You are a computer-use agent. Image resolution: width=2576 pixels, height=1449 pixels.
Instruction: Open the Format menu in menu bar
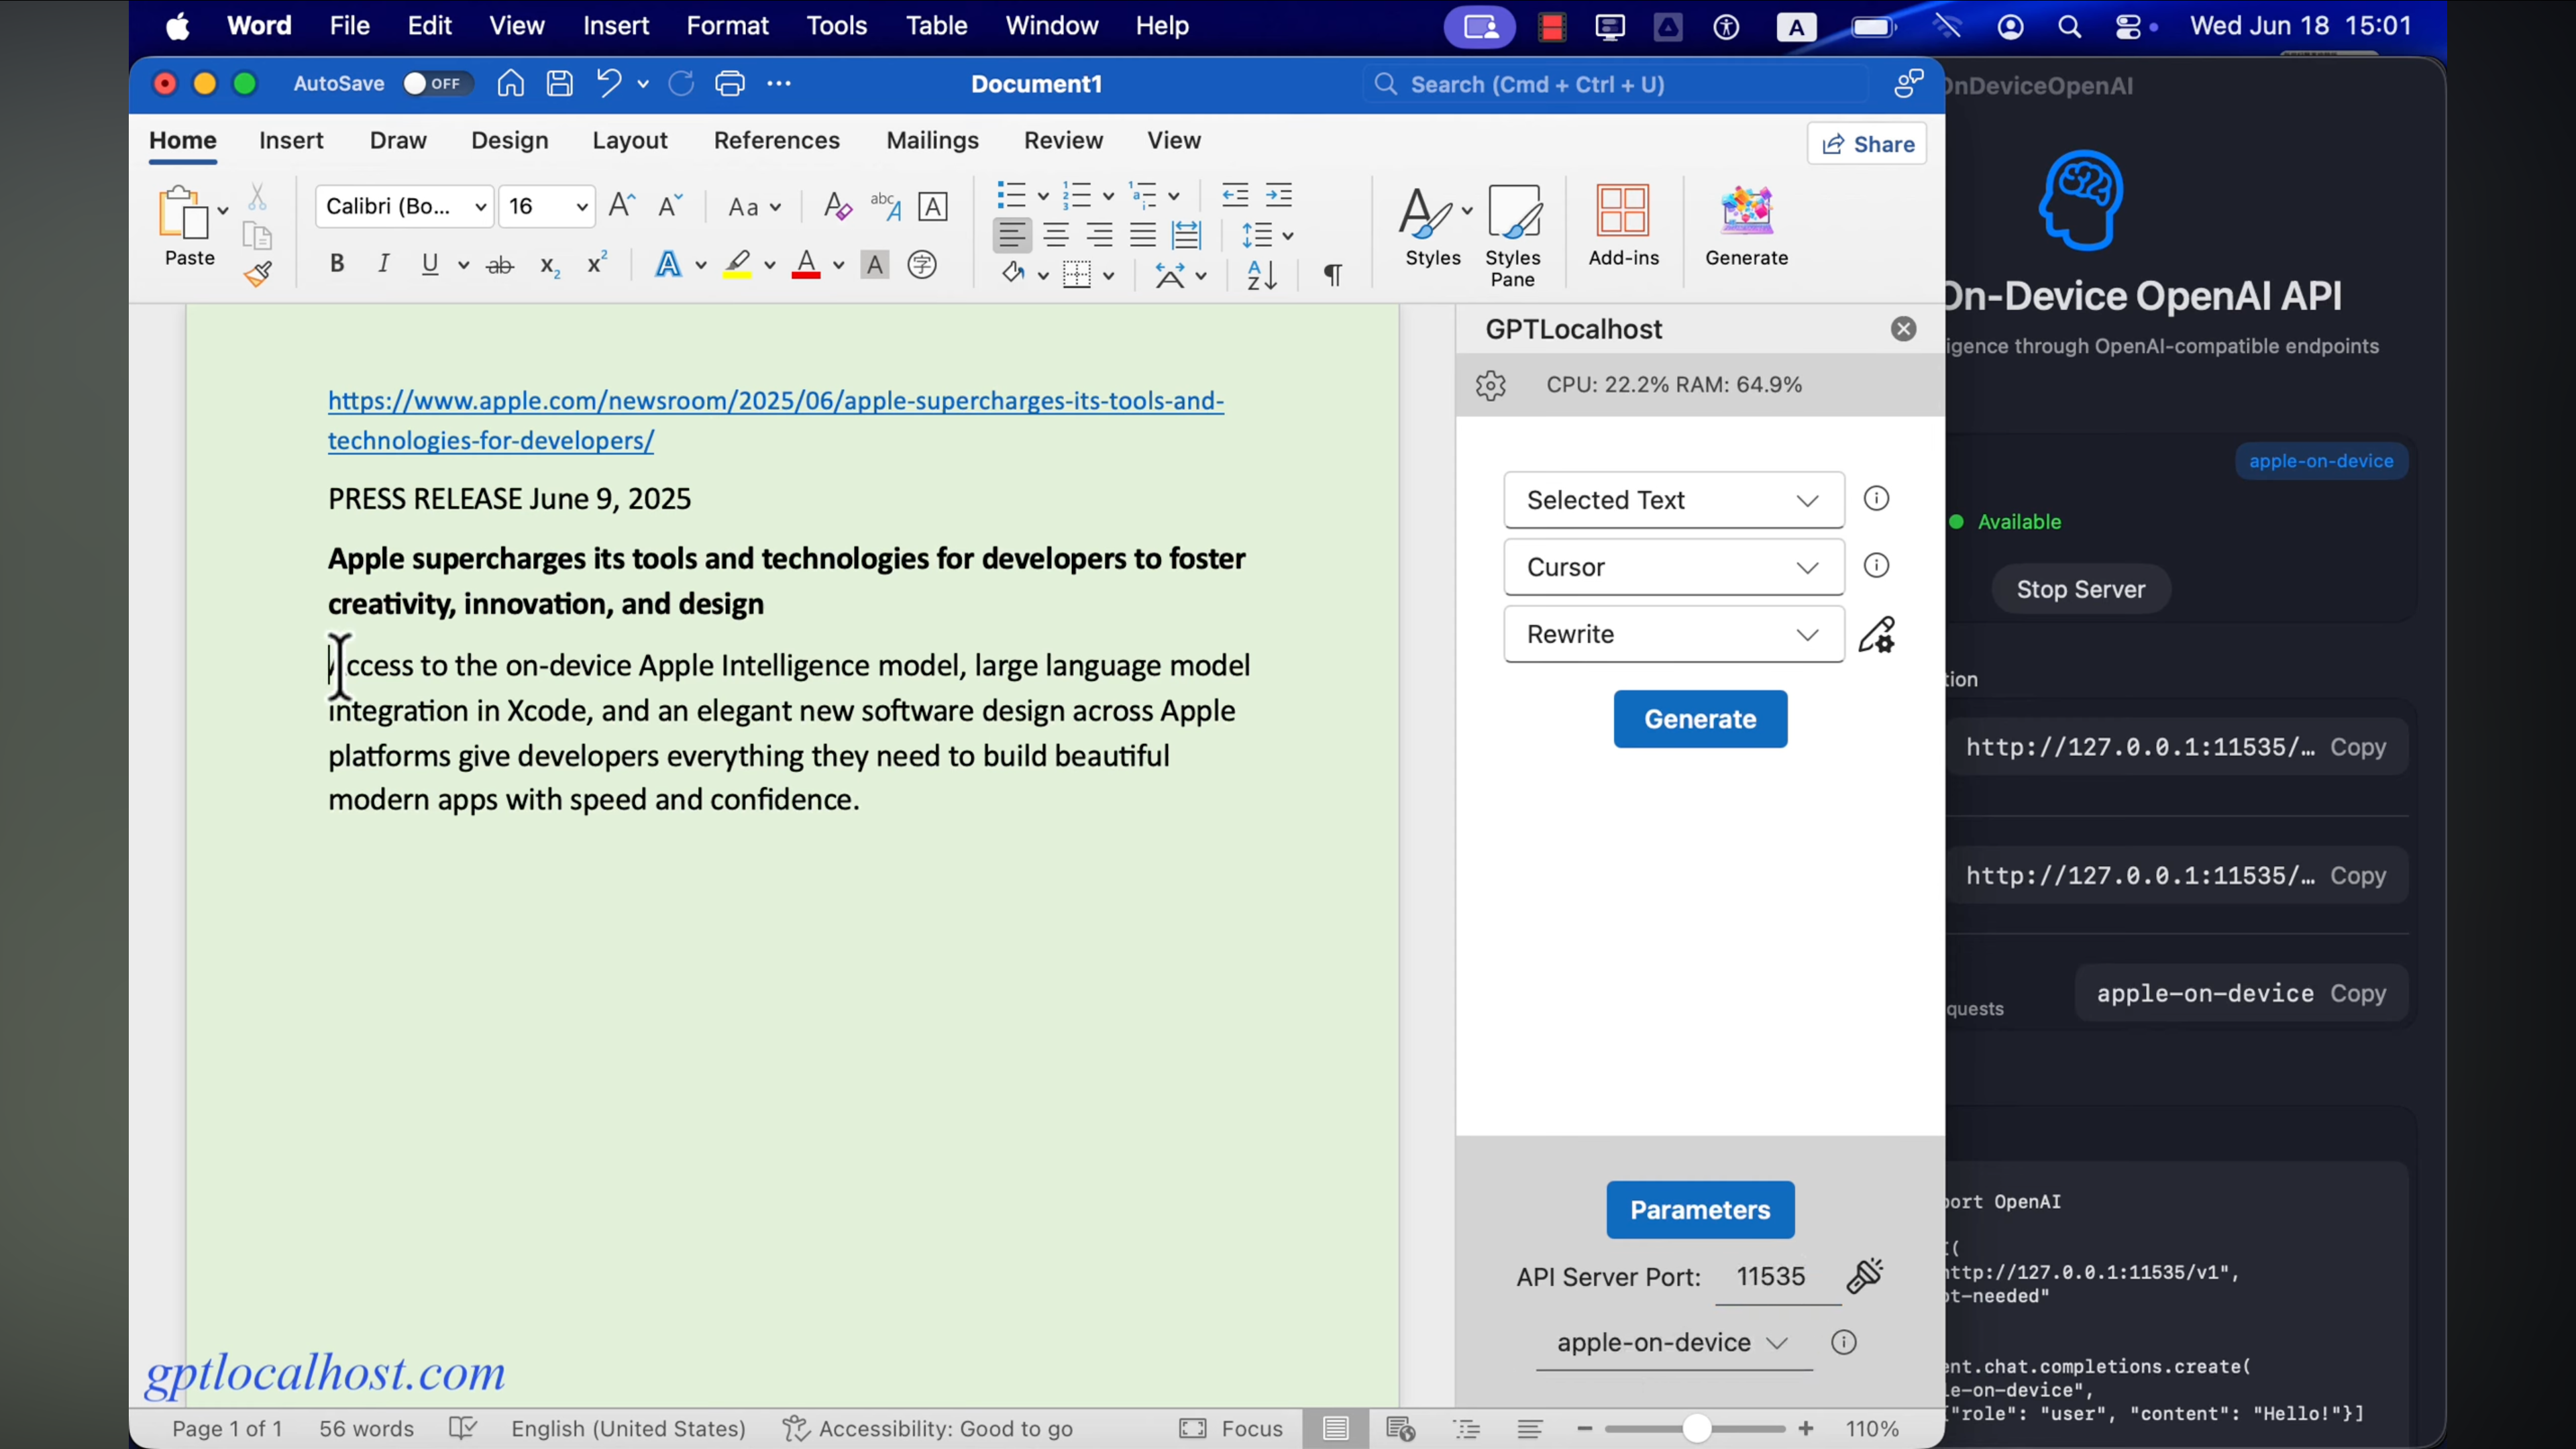pos(727,26)
